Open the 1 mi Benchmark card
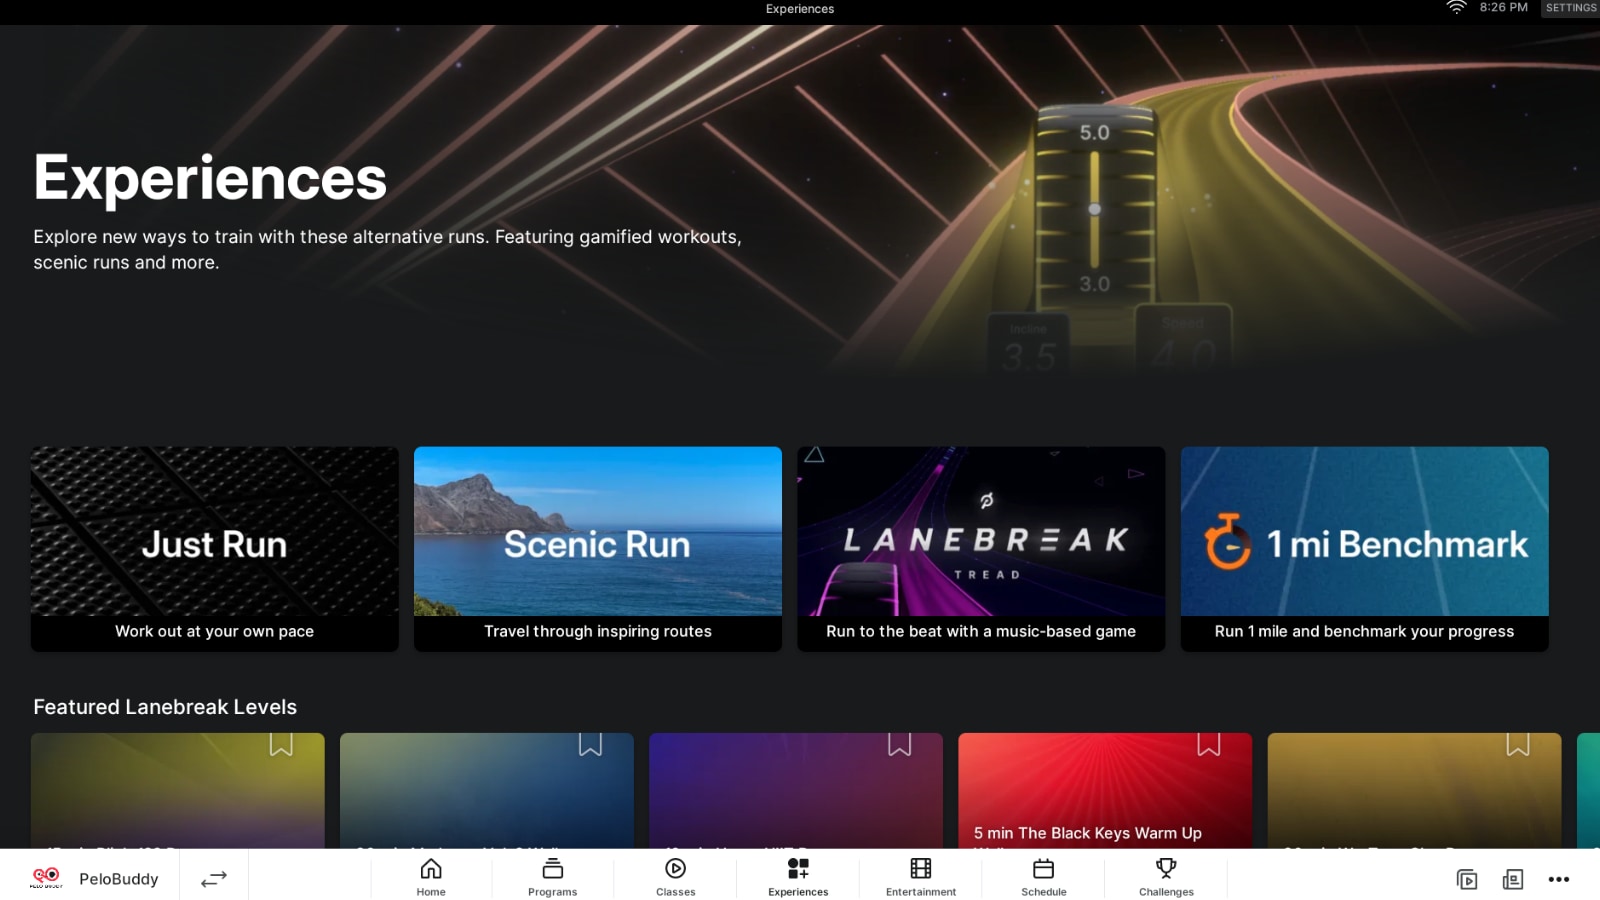This screenshot has height=900, width=1600. point(1364,549)
